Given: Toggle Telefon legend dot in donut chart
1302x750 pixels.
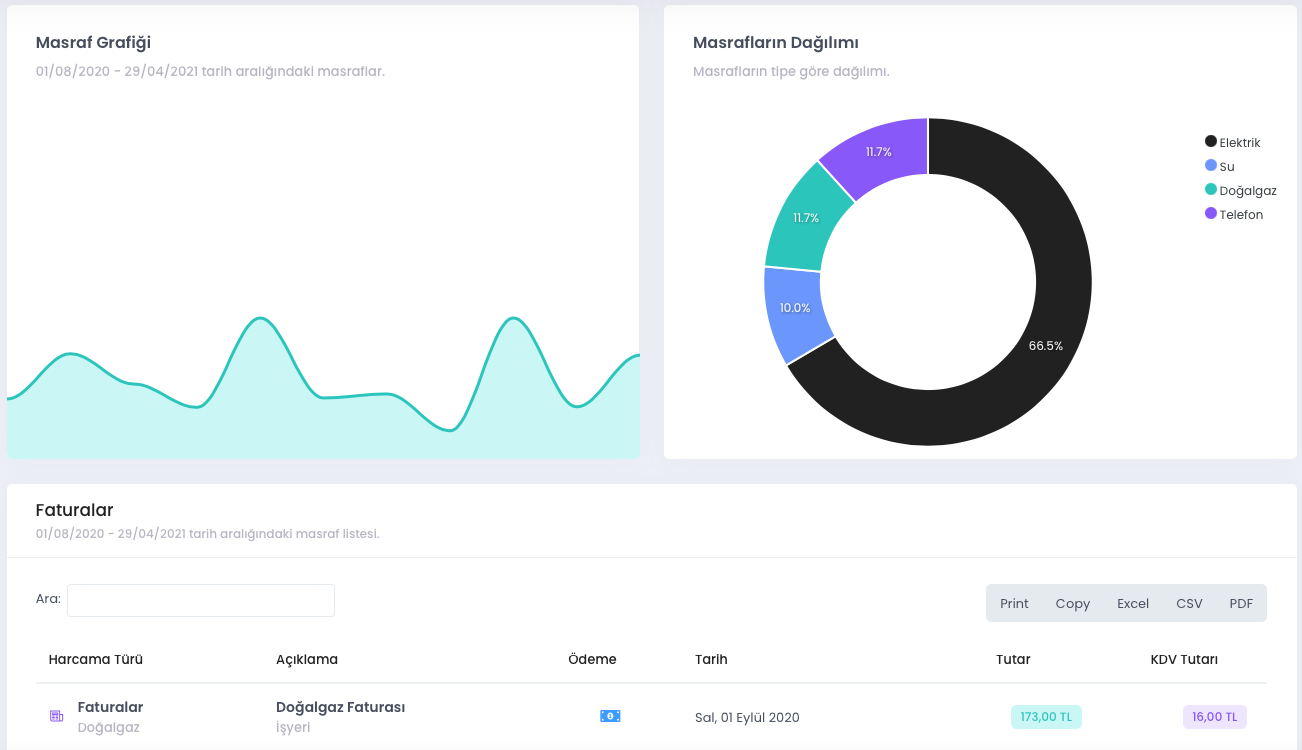Looking at the screenshot, I should [1211, 214].
